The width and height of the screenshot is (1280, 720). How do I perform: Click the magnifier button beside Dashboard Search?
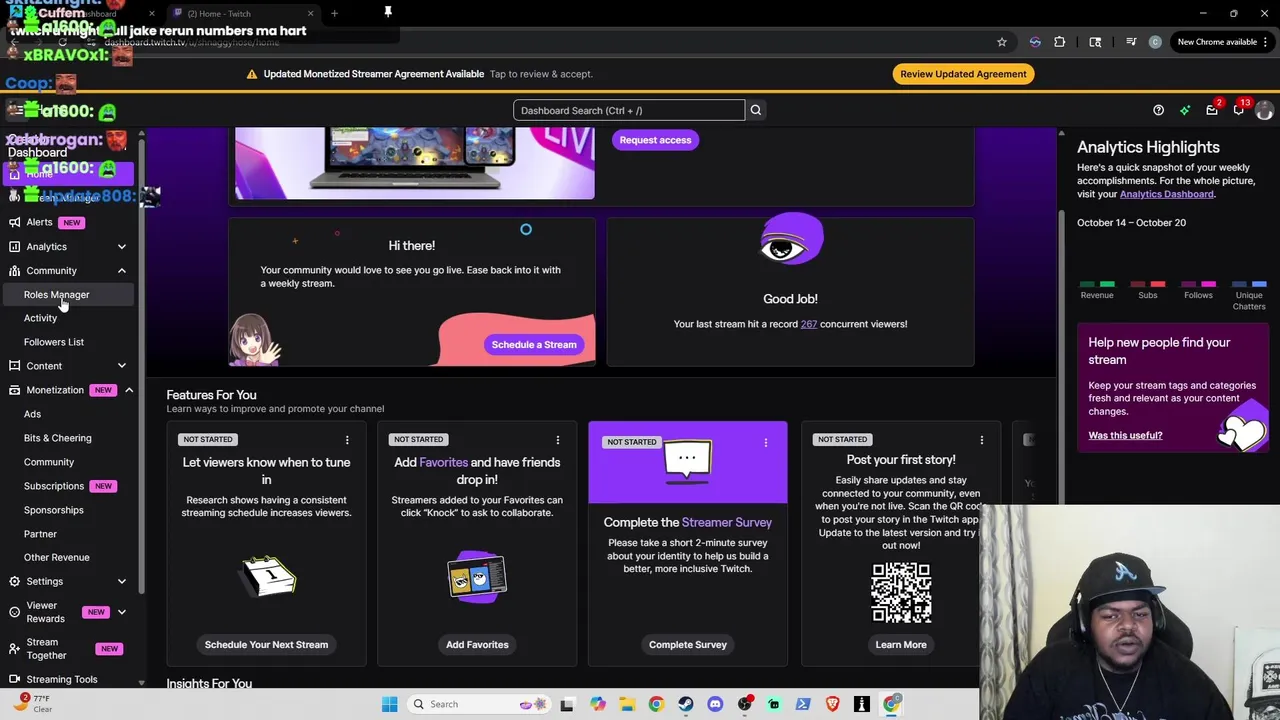[756, 110]
